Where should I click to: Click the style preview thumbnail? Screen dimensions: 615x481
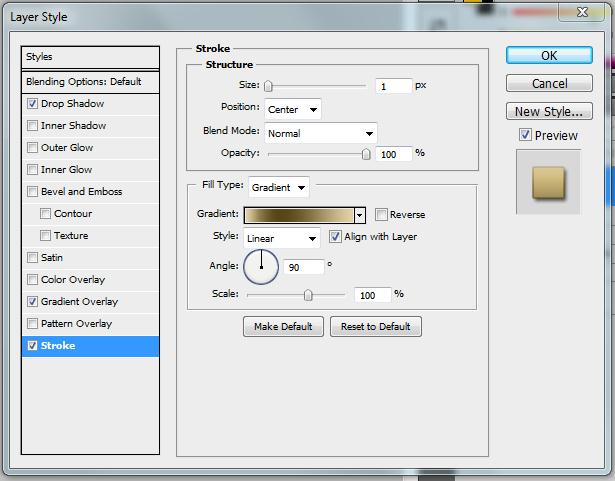(548, 182)
